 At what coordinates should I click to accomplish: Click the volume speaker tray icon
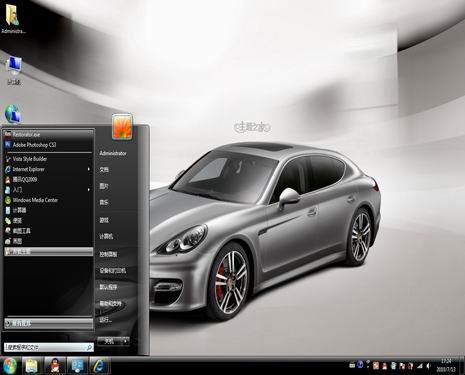[428, 366]
